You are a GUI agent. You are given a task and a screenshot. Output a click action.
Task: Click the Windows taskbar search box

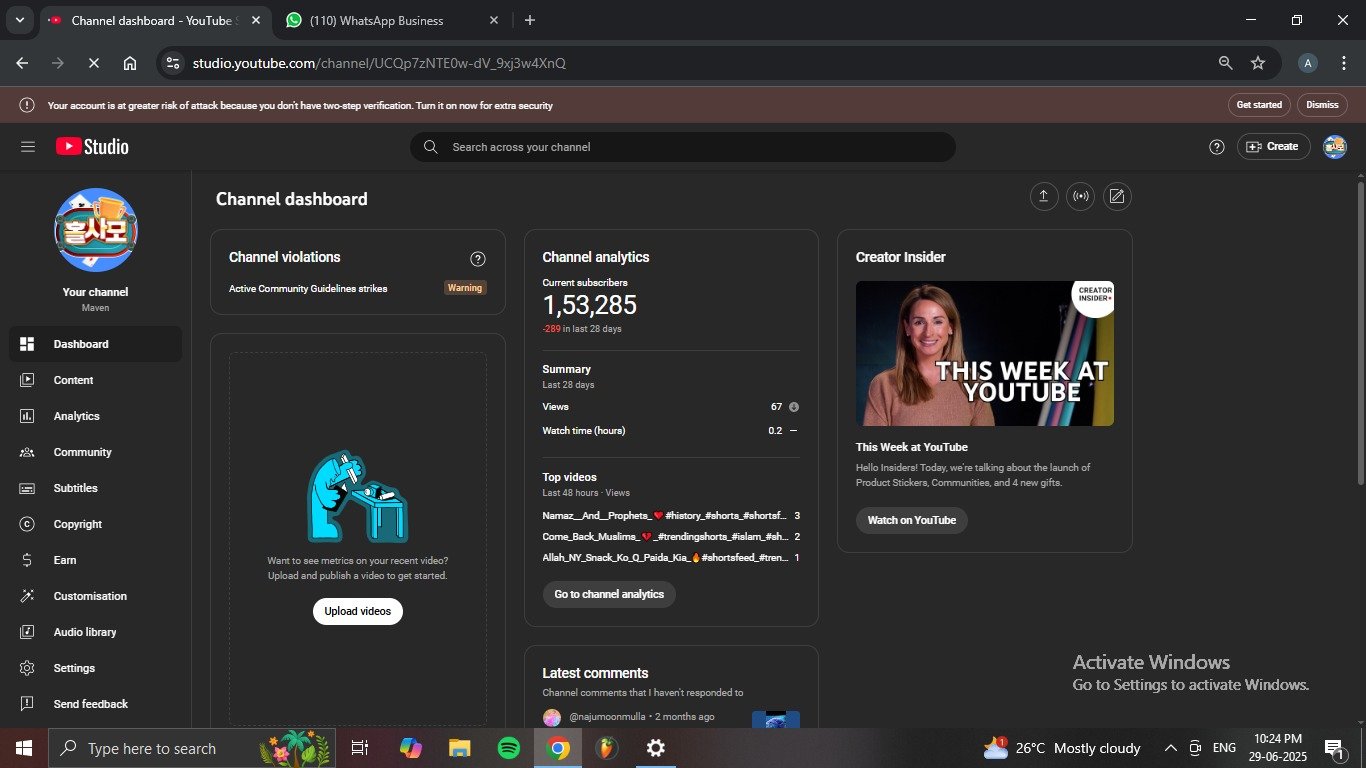(x=193, y=748)
